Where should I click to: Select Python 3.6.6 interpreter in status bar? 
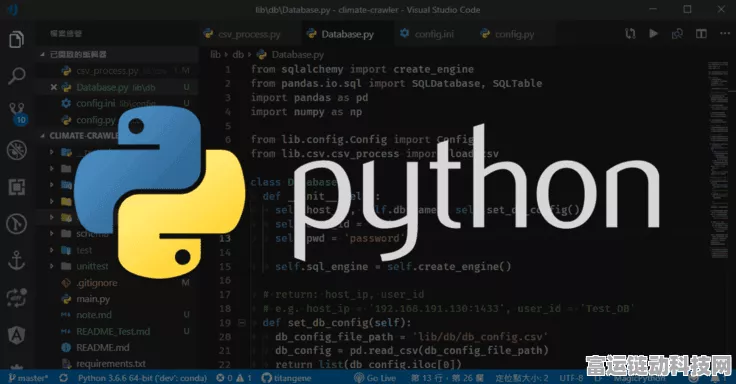(142, 378)
